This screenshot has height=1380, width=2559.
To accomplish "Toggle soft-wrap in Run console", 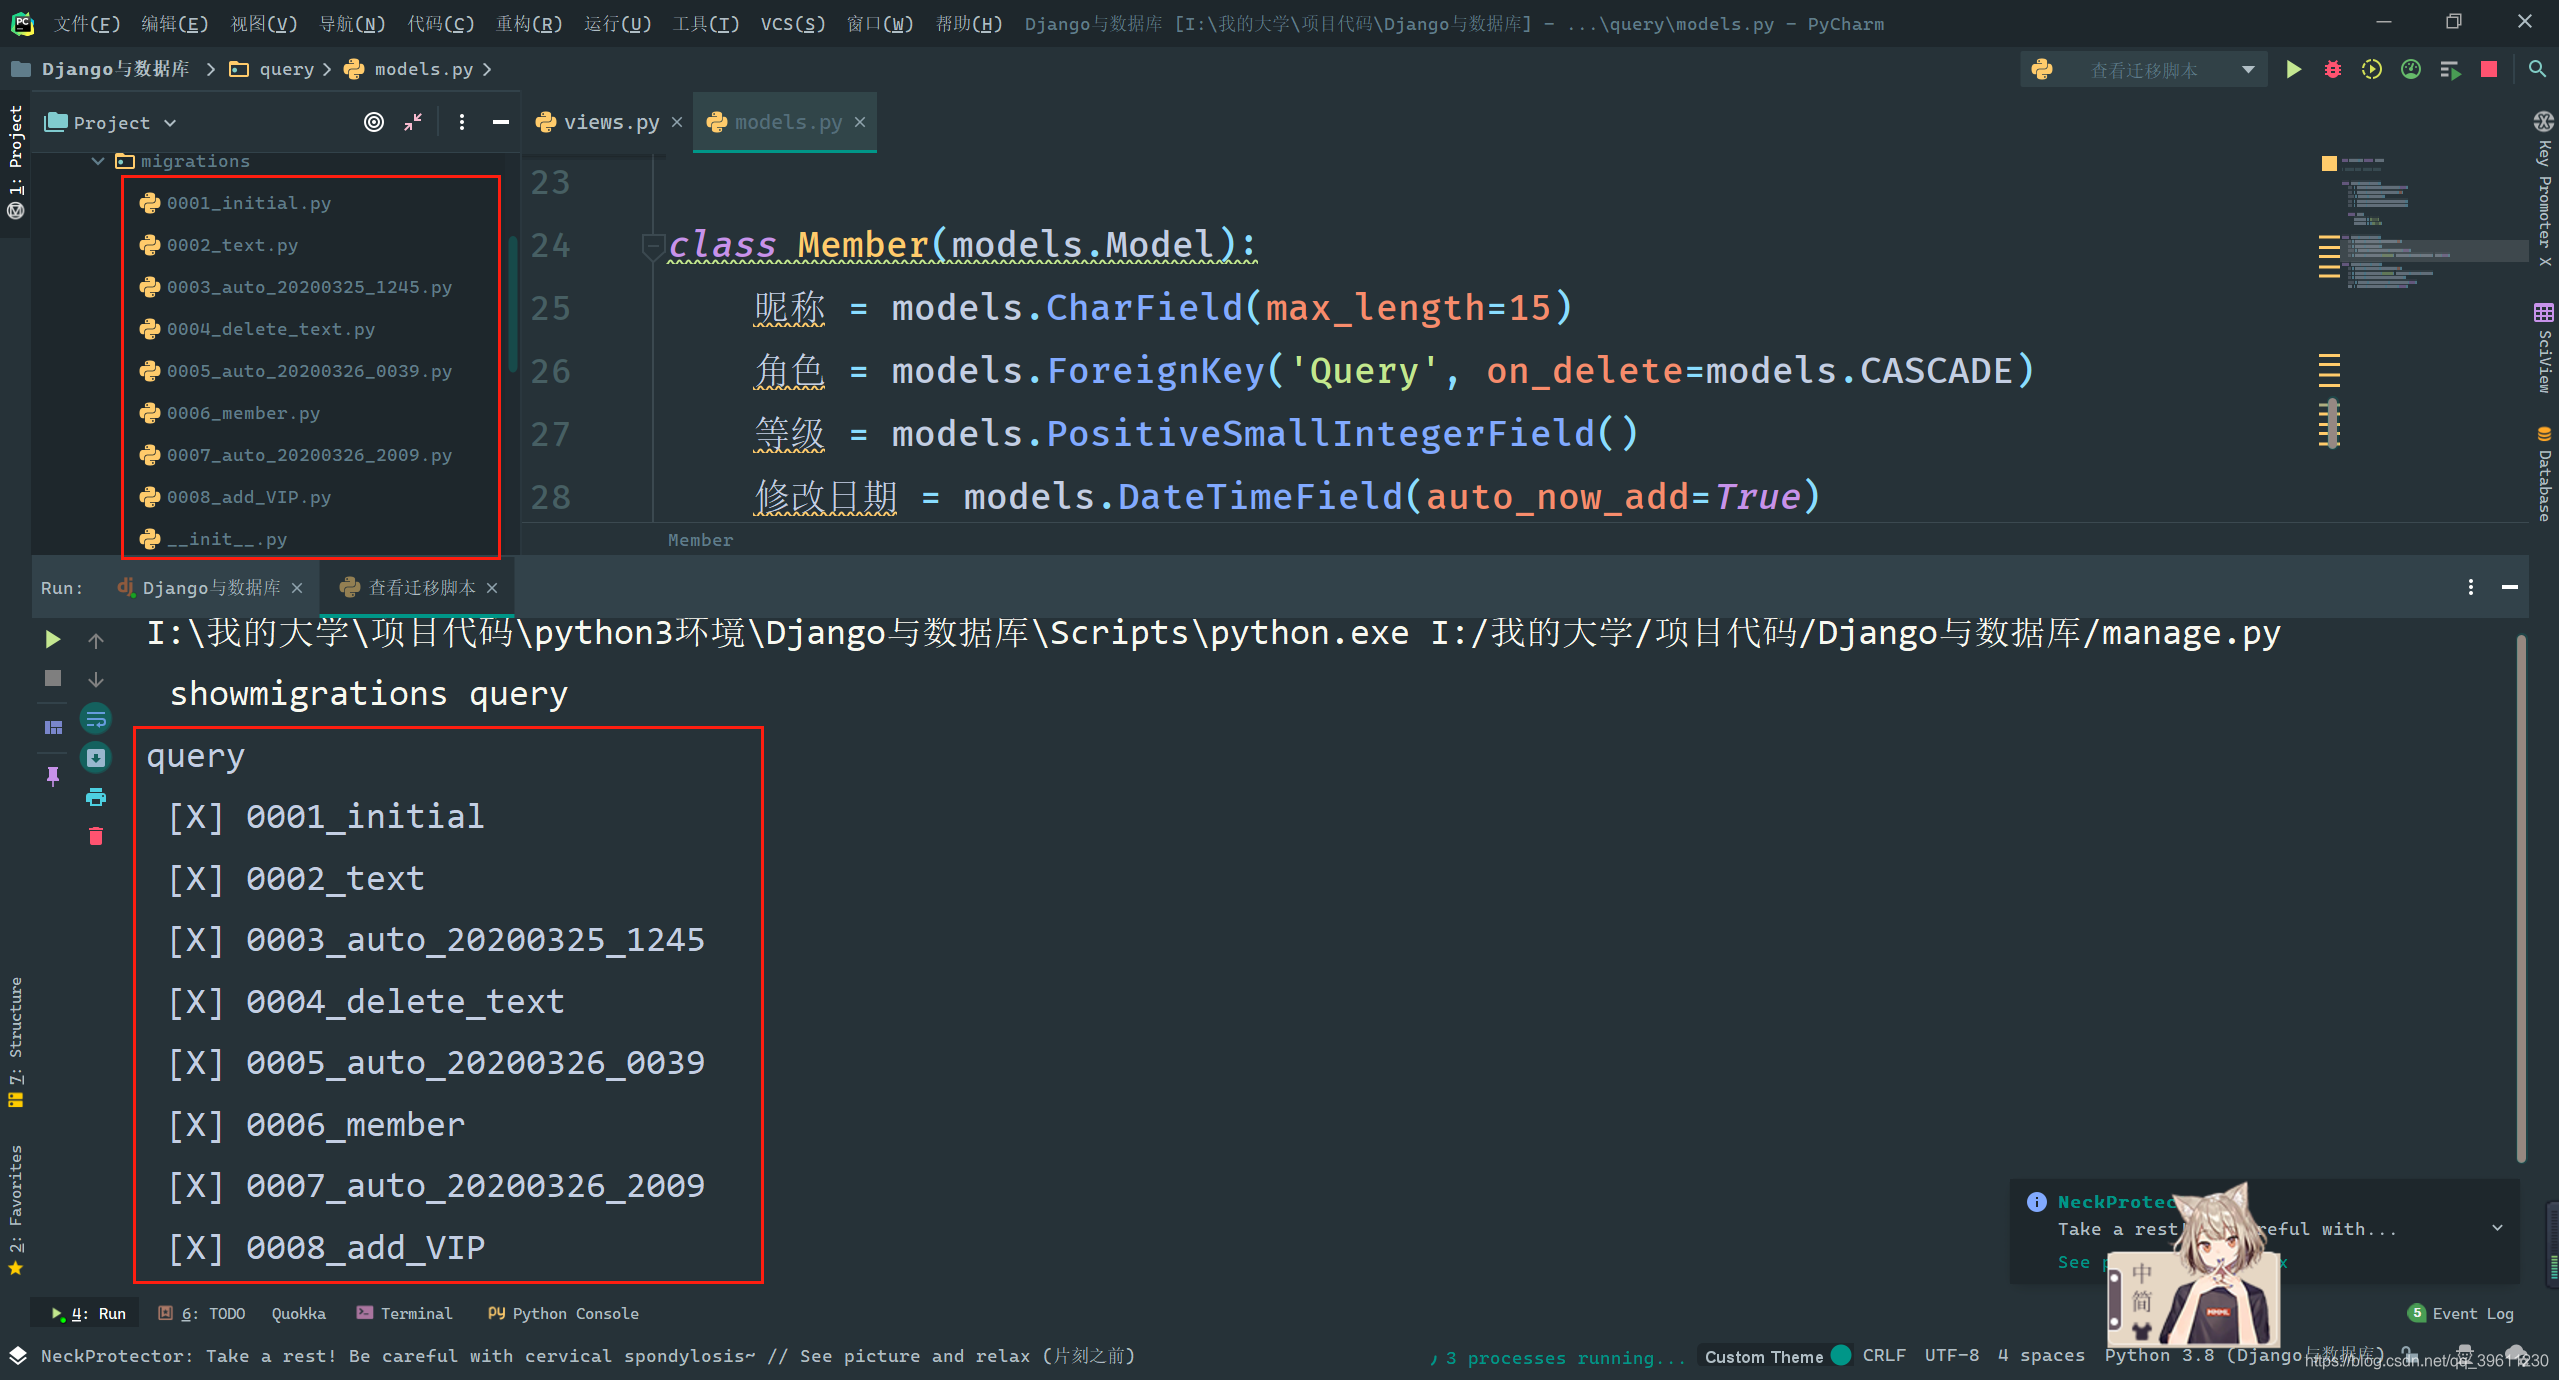I will tap(96, 718).
